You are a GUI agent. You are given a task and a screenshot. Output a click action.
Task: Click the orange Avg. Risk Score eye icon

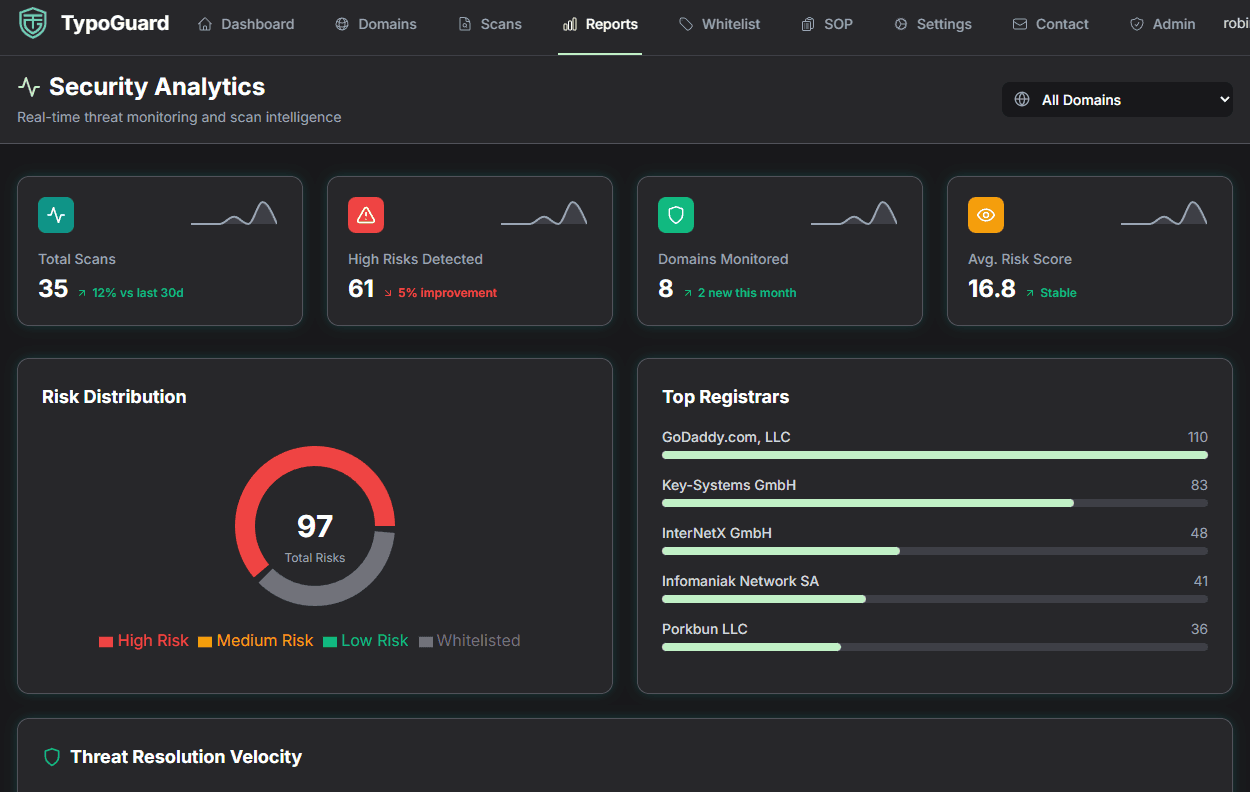tap(986, 215)
